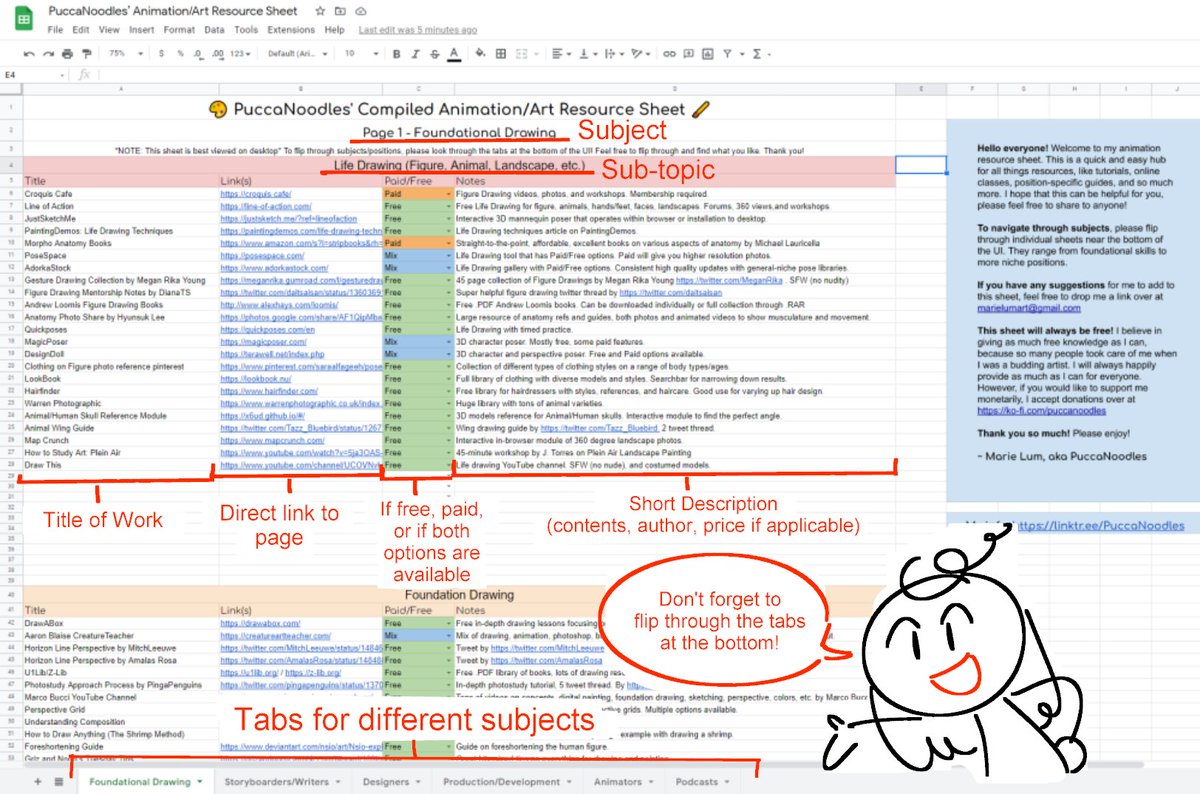Open the Fill color picker
The image size is (1200, 794).
[480, 53]
